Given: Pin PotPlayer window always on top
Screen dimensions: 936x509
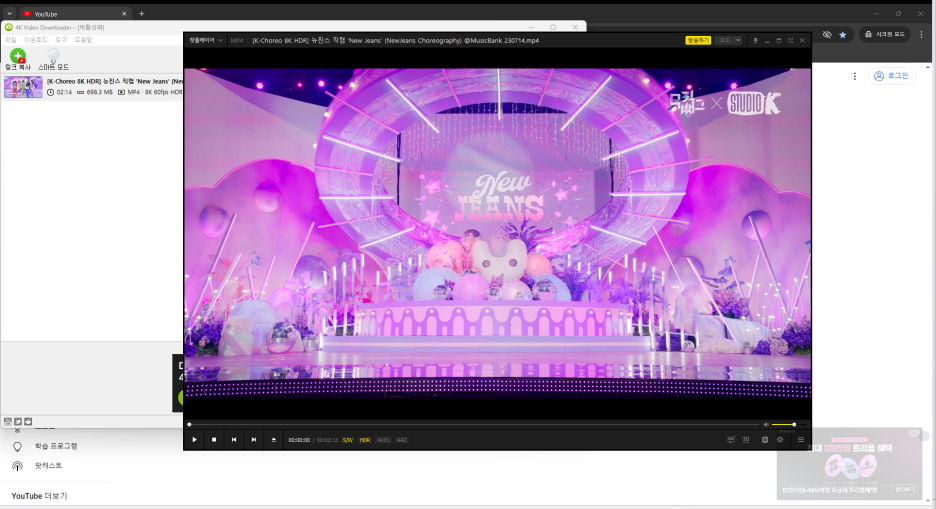Looking at the screenshot, I should [x=755, y=41].
